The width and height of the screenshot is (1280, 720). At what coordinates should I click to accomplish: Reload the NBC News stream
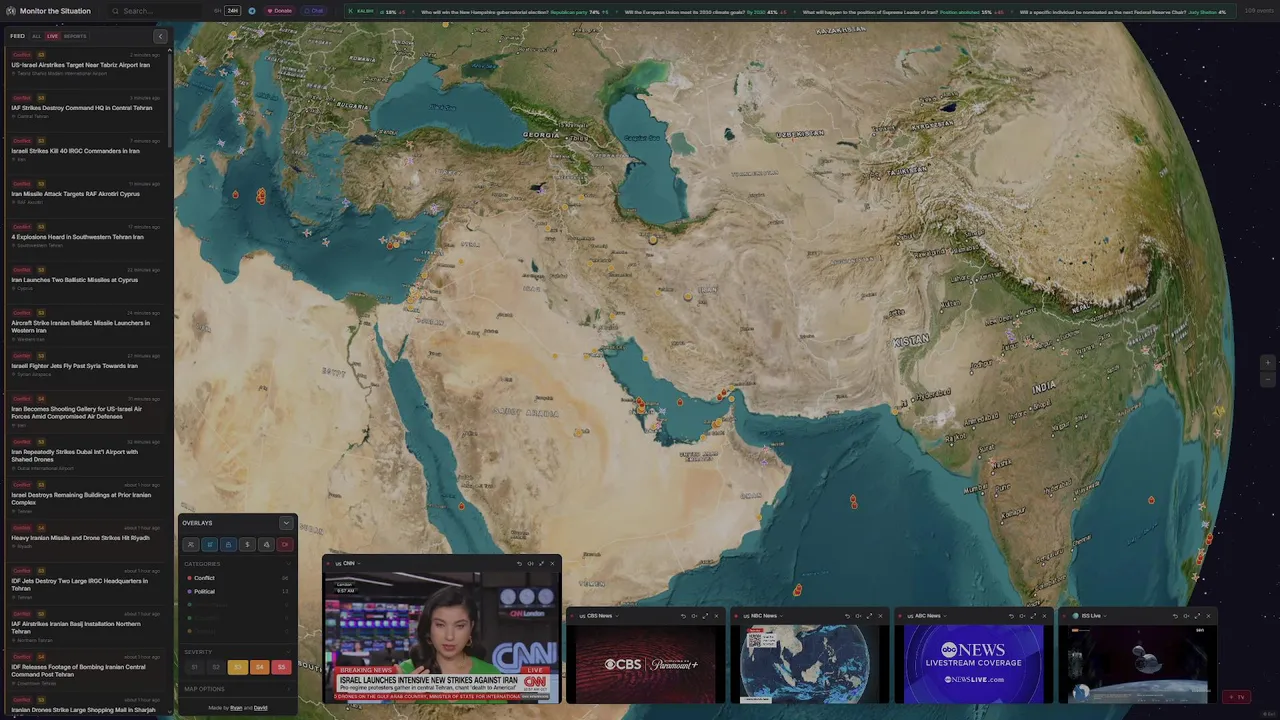848,616
